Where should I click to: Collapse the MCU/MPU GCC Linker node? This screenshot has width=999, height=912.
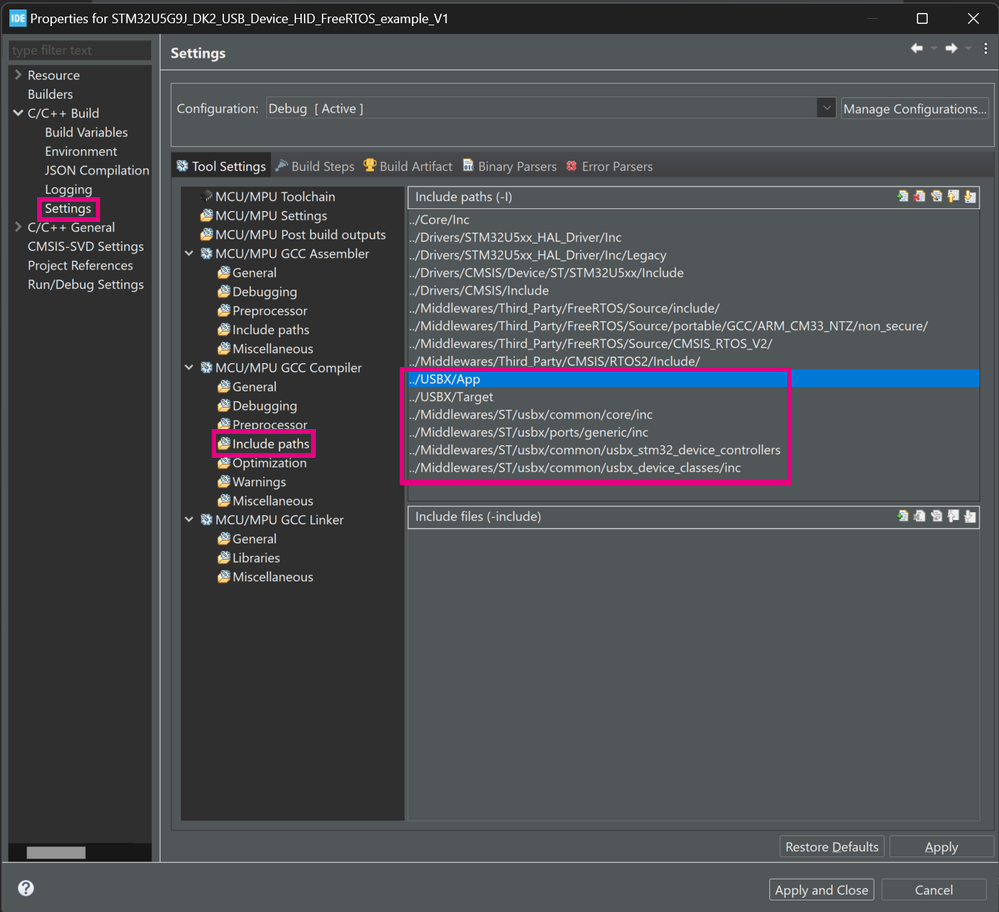tap(190, 520)
